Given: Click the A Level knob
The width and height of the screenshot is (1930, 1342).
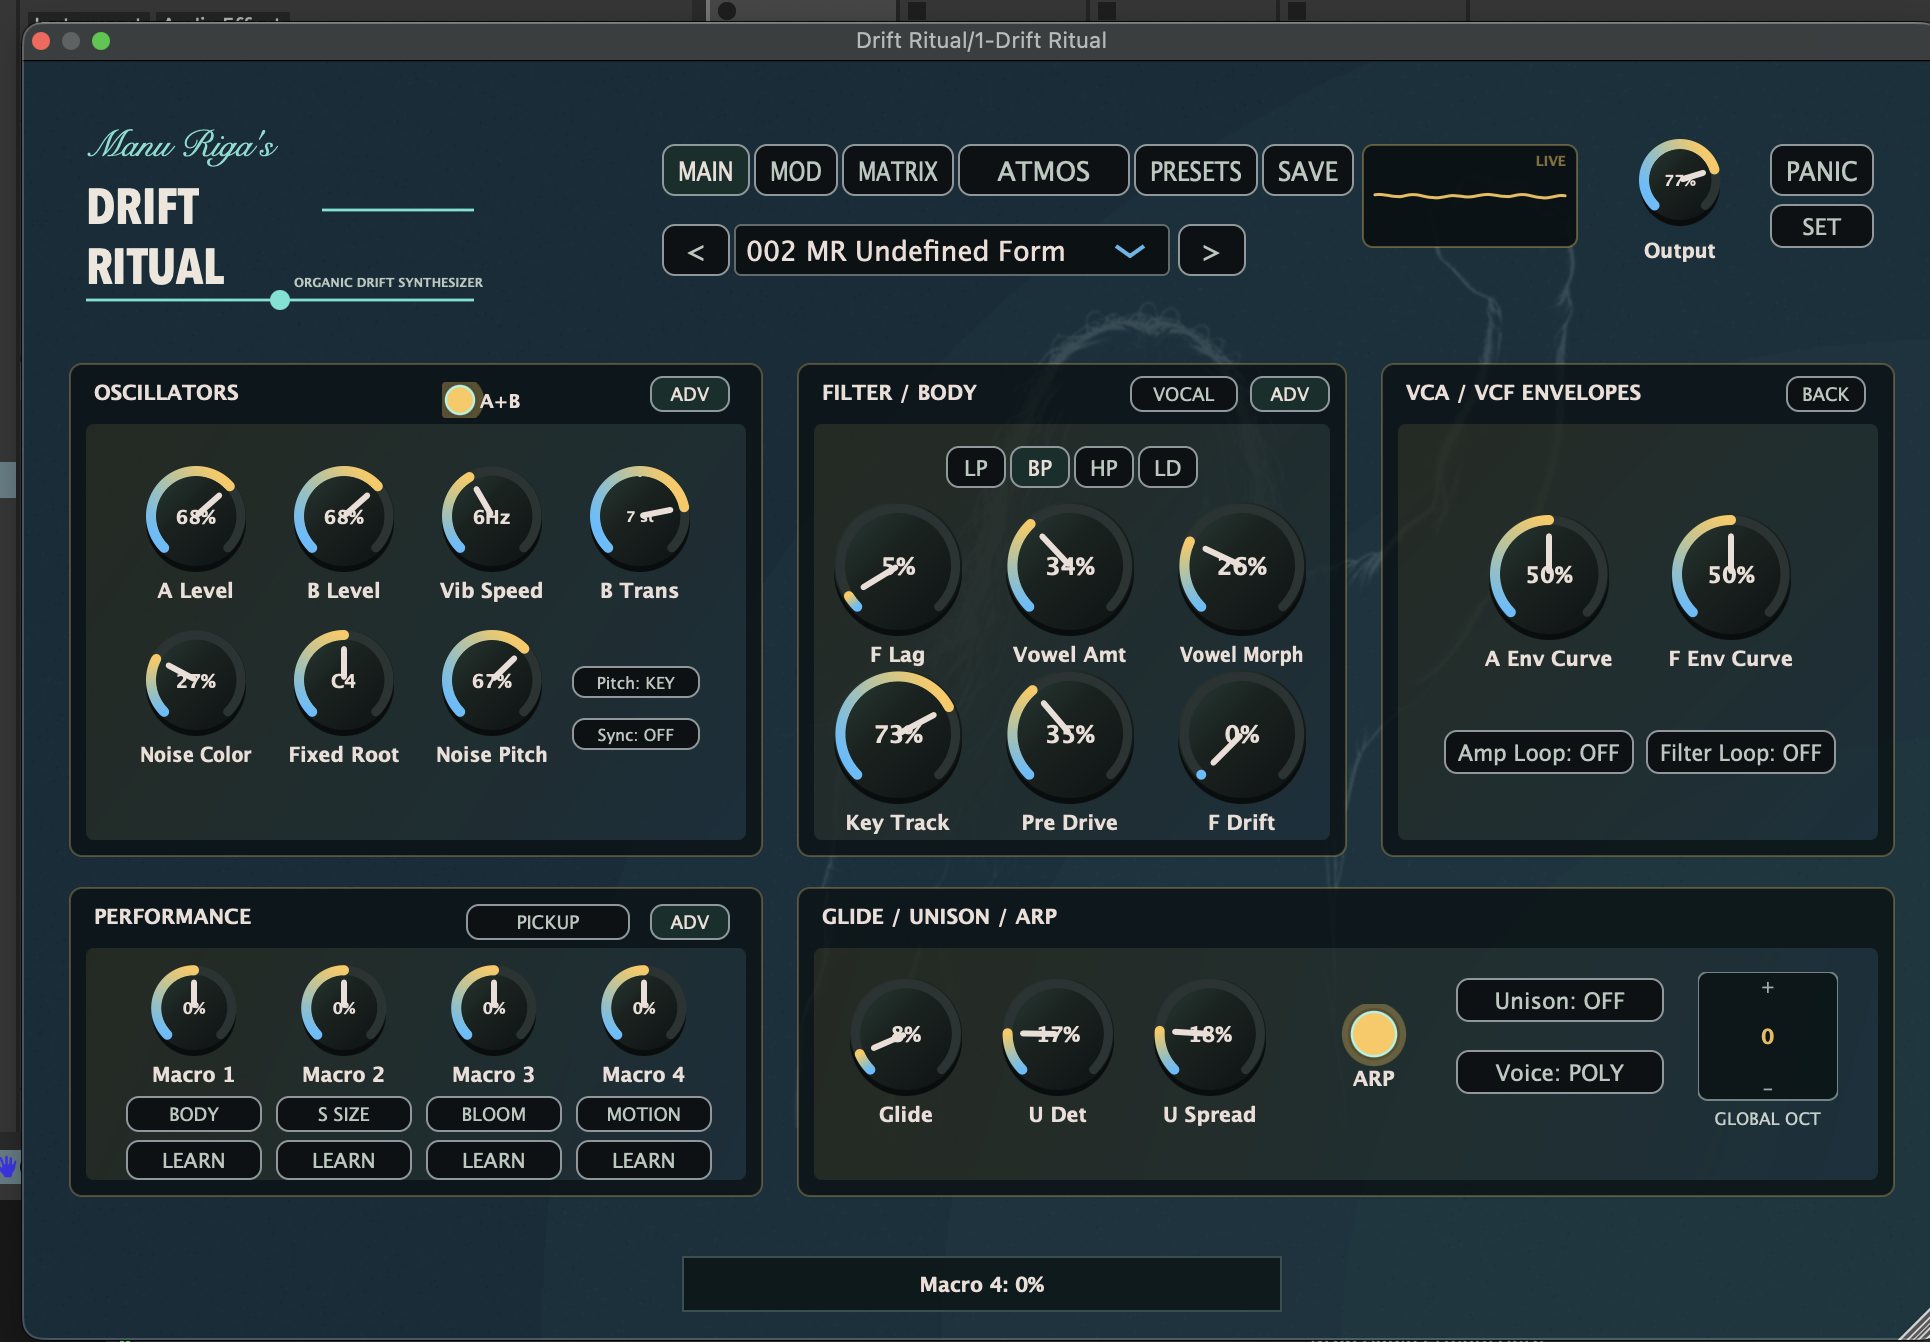Looking at the screenshot, I should pyautogui.click(x=196, y=516).
